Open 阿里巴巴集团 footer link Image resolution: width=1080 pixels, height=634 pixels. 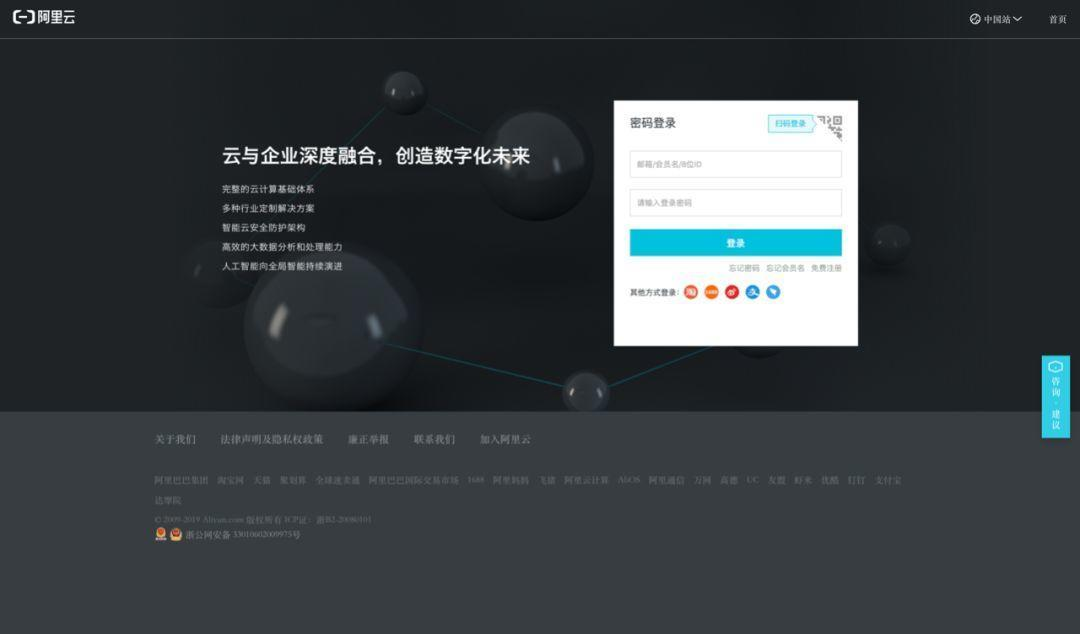[181, 480]
